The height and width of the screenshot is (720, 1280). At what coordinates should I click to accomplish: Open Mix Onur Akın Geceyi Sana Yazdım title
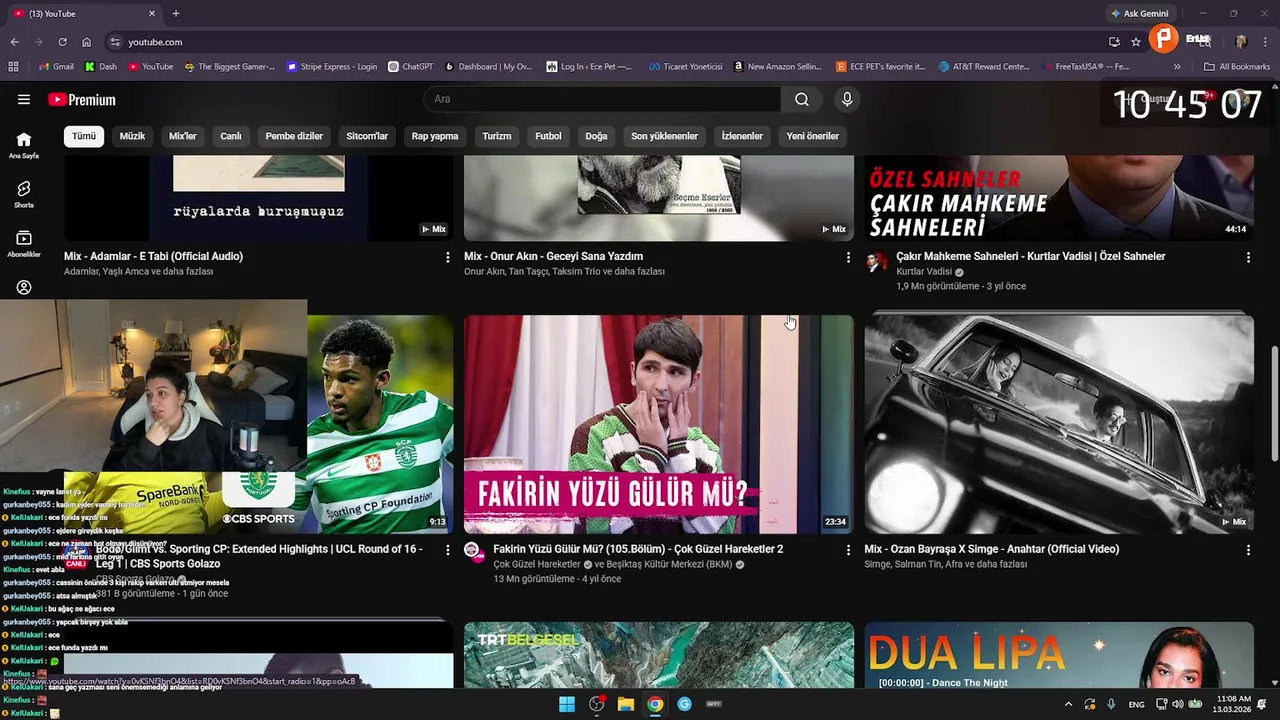coord(553,256)
